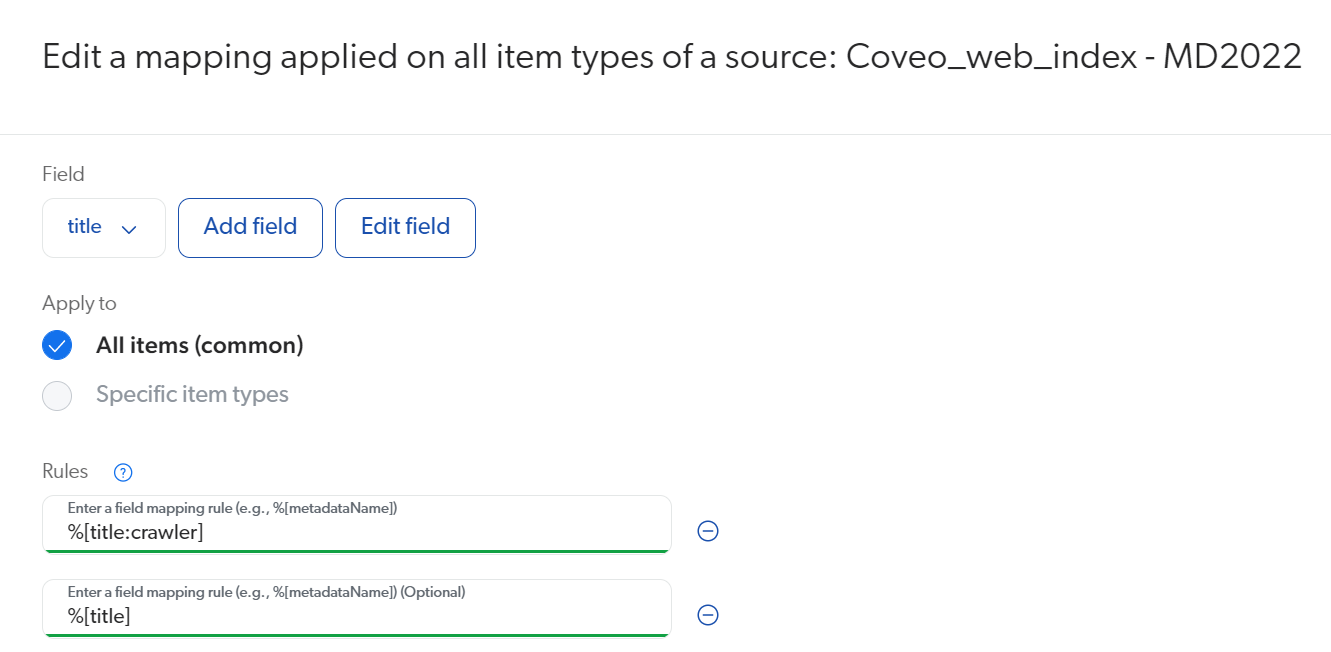1331x652 pixels.
Task: Click the 'Rules' label text
Action: (x=65, y=471)
